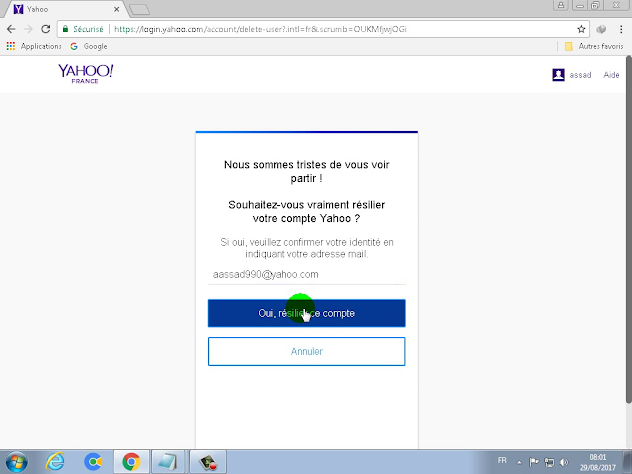Open the Autres favoris folder
This screenshot has height=474, width=632.
coord(594,46)
